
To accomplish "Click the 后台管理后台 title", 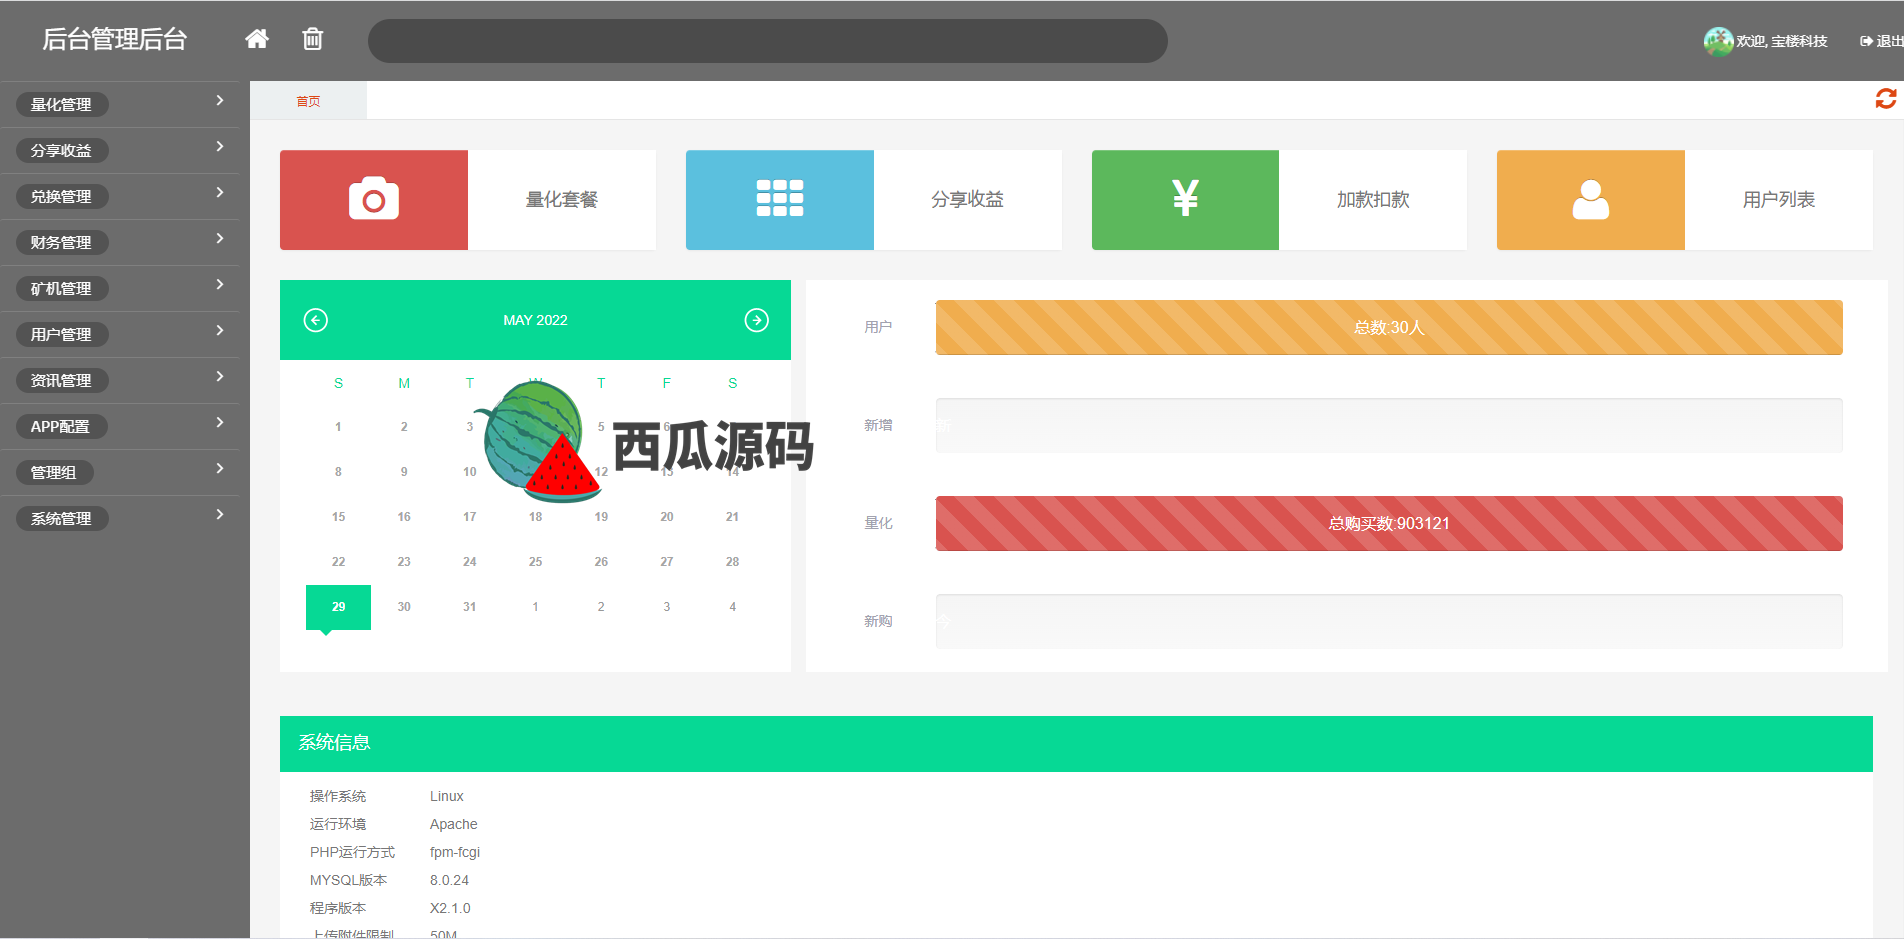I will [115, 39].
